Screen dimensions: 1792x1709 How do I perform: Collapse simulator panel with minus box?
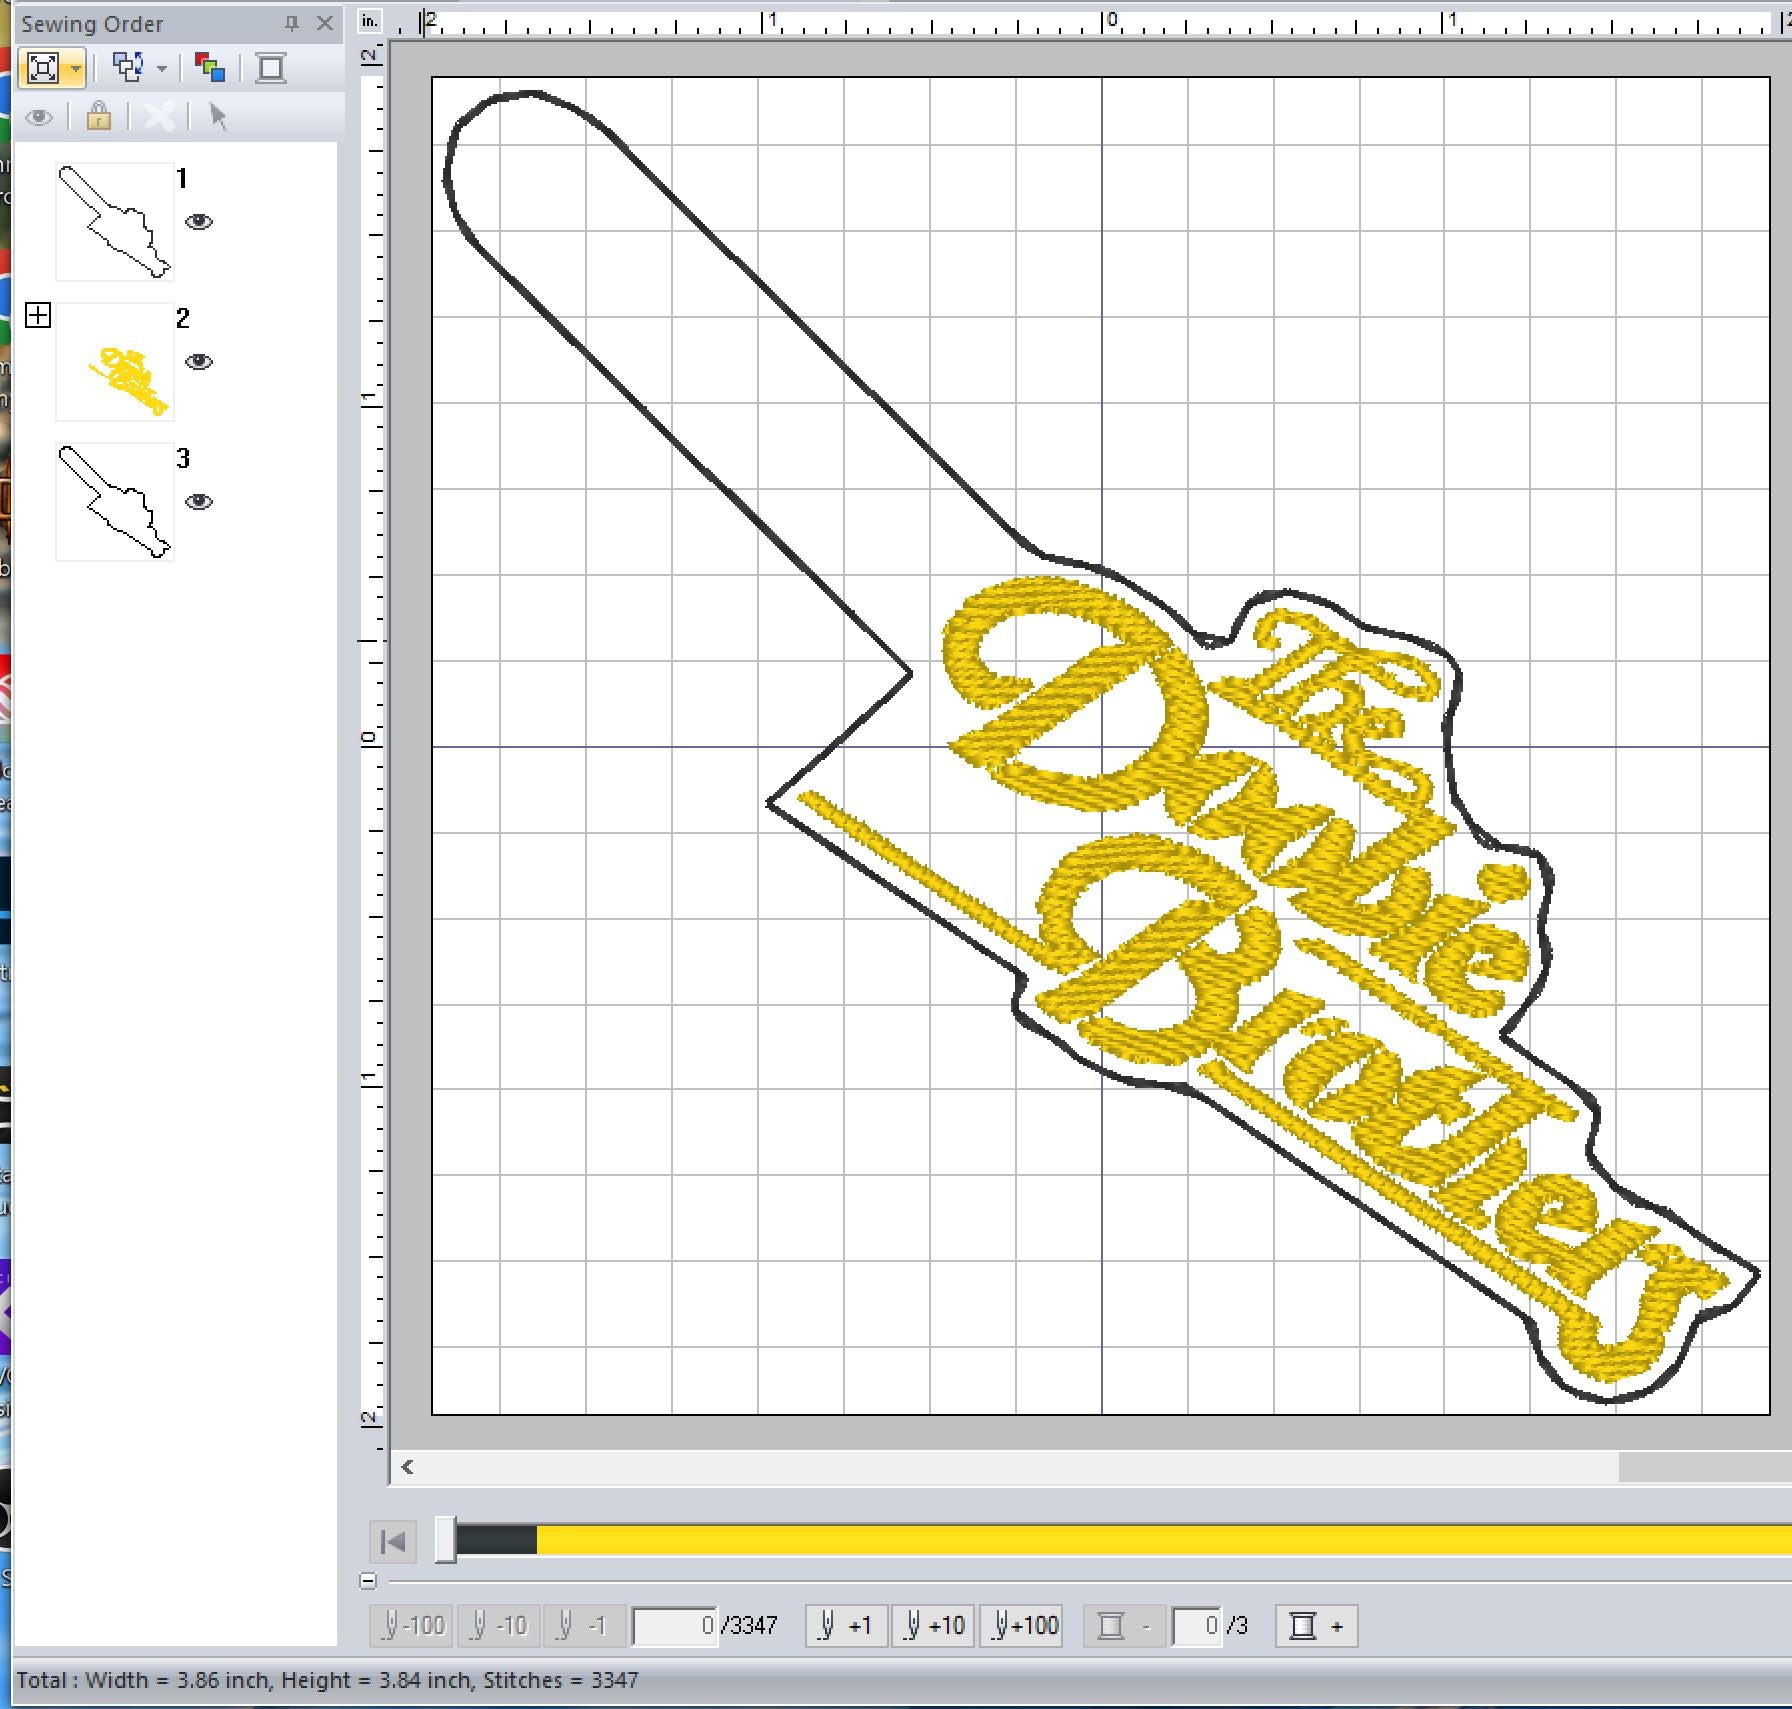[368, 1581]
